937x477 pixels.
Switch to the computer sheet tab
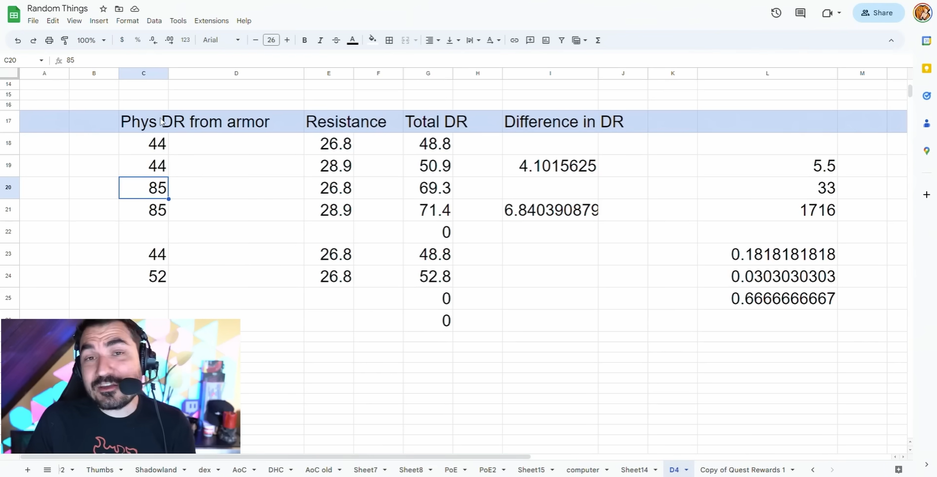(x=583, y=470)
